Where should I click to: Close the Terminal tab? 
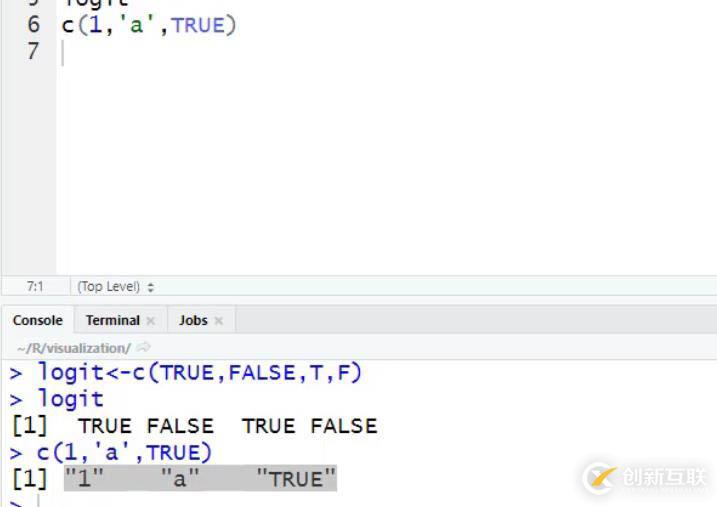150,321
